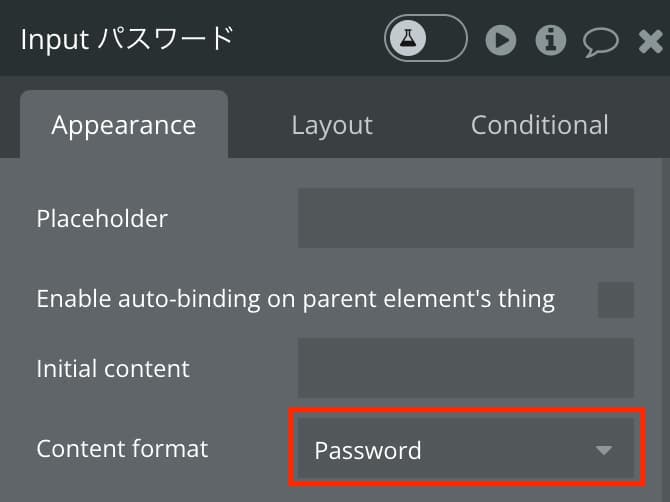The image size is (670, 502).
Task: Click the Initial content label
Action: [113, 368]
